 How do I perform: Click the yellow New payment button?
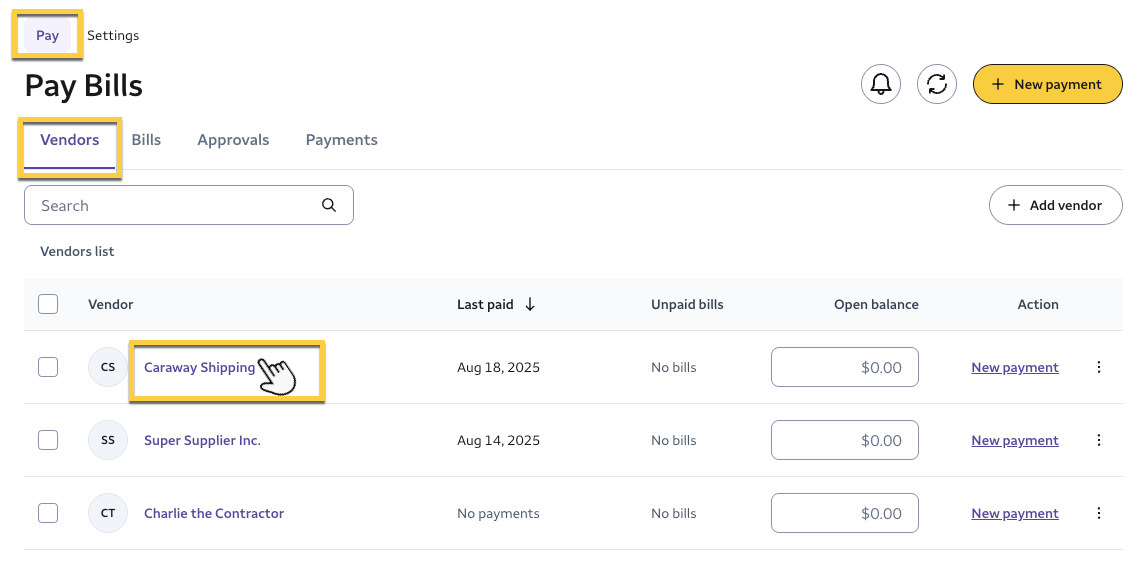coord(1047,85)
